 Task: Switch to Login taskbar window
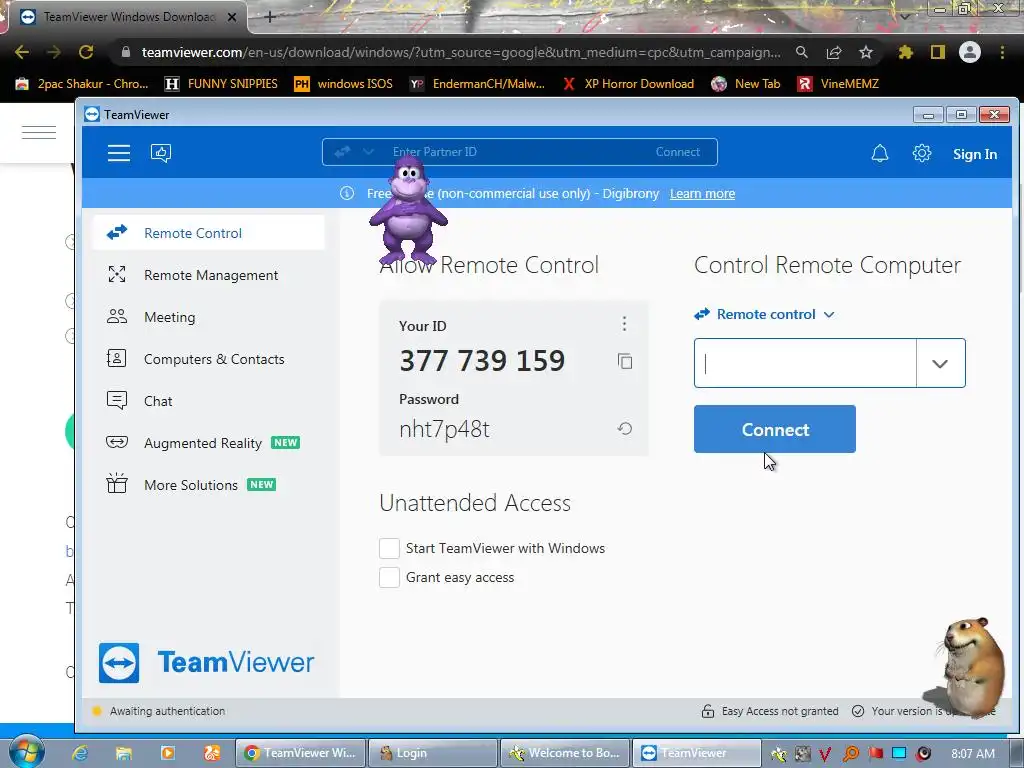(432, 753)
